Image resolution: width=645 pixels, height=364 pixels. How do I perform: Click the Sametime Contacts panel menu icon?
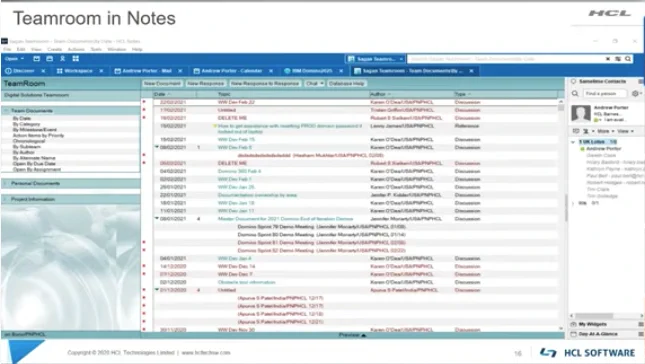tap(640, 81)
